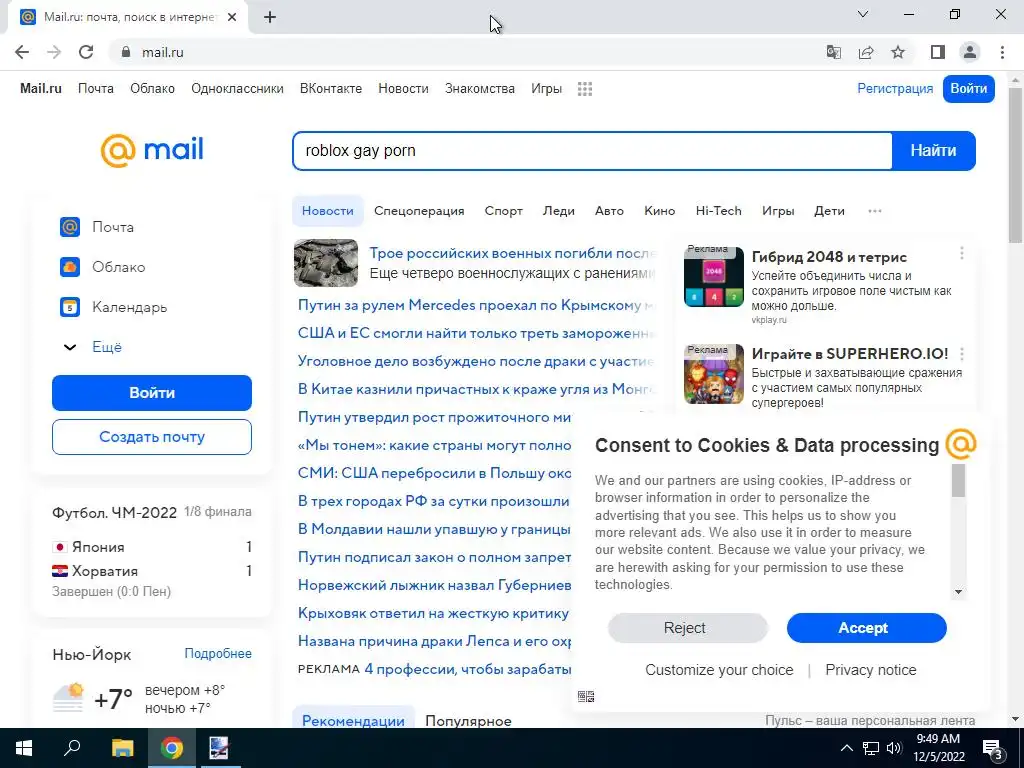Click the Найти search button
Screen dimensions: 1024x768
pyautogui.click(x=933, y=151)
